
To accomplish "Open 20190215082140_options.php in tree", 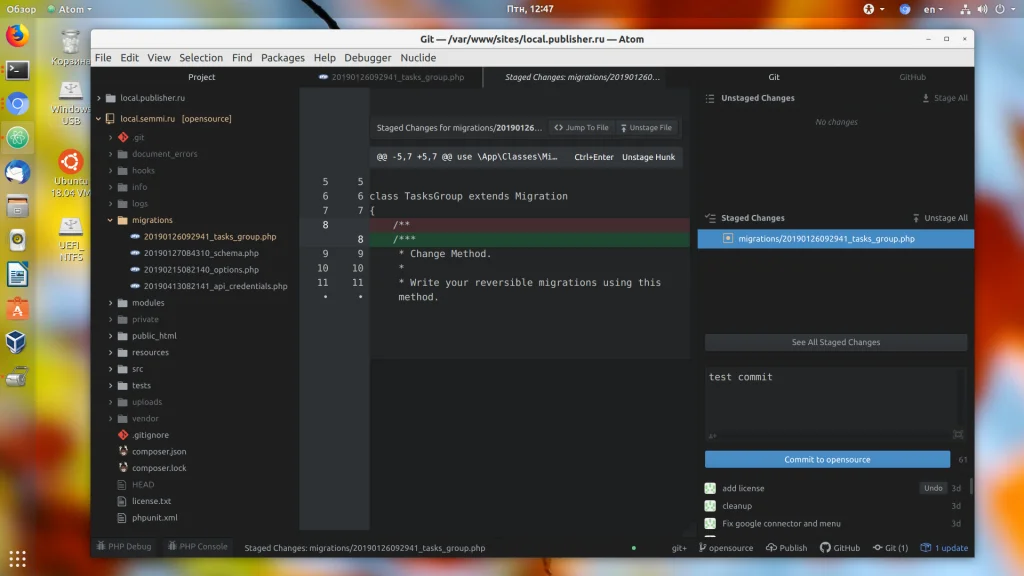I will [201, 270].
